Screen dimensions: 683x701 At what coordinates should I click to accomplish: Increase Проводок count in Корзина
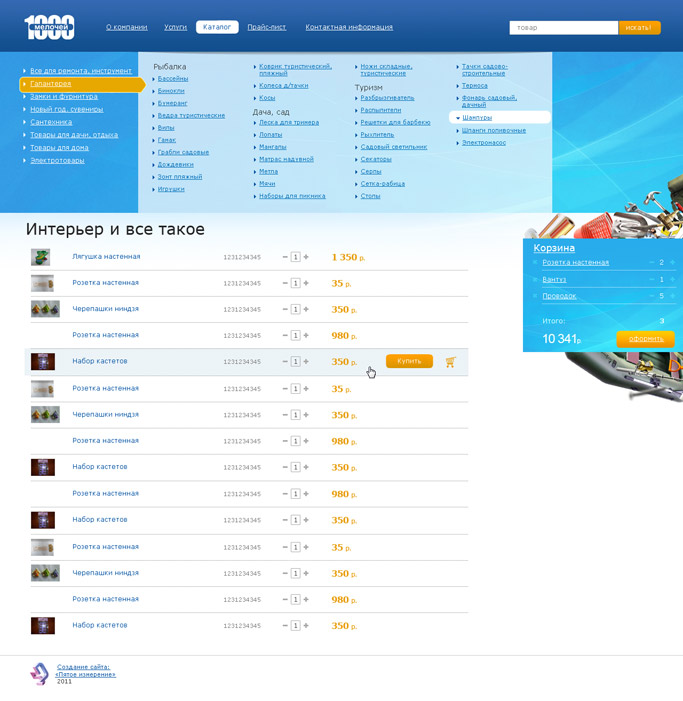pyautogui.click(x=672, y=296)
